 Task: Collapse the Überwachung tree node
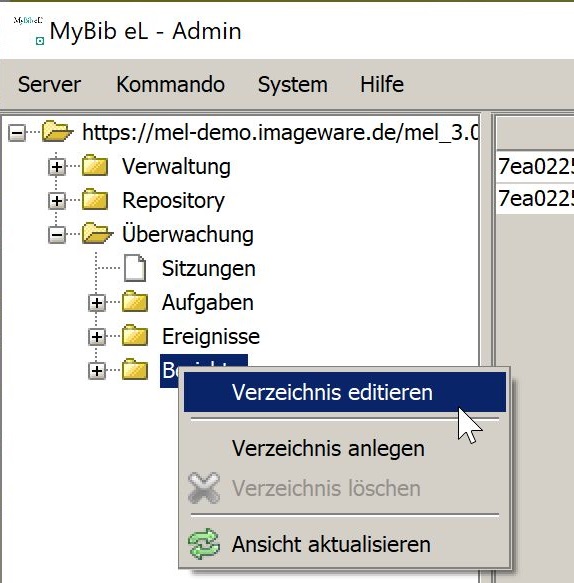pyautogui.click(x=57, y=235)
